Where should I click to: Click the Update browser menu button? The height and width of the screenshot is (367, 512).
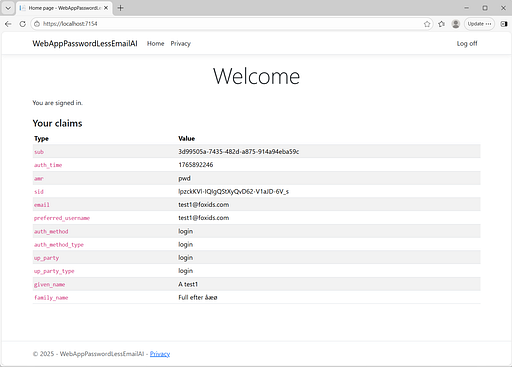(479, 24)
